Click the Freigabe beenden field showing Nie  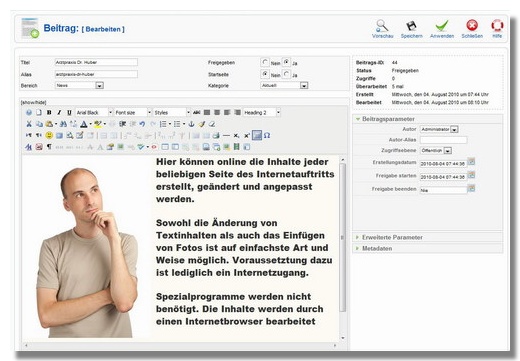tap(443, 190)
